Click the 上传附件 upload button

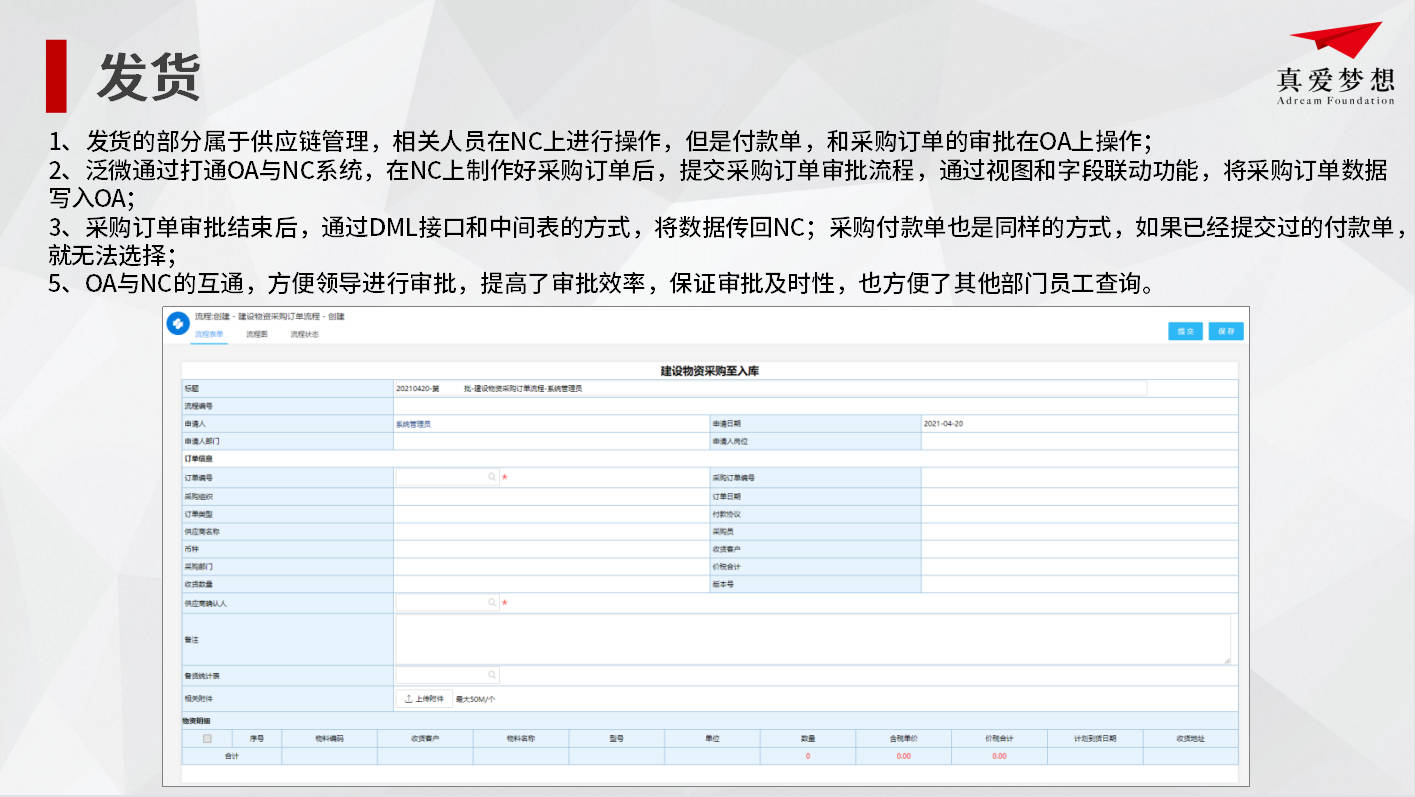(424, 699)
